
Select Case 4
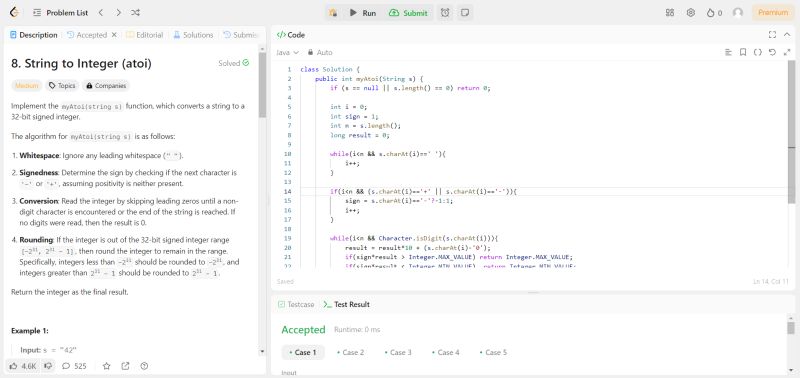point(445,352)
